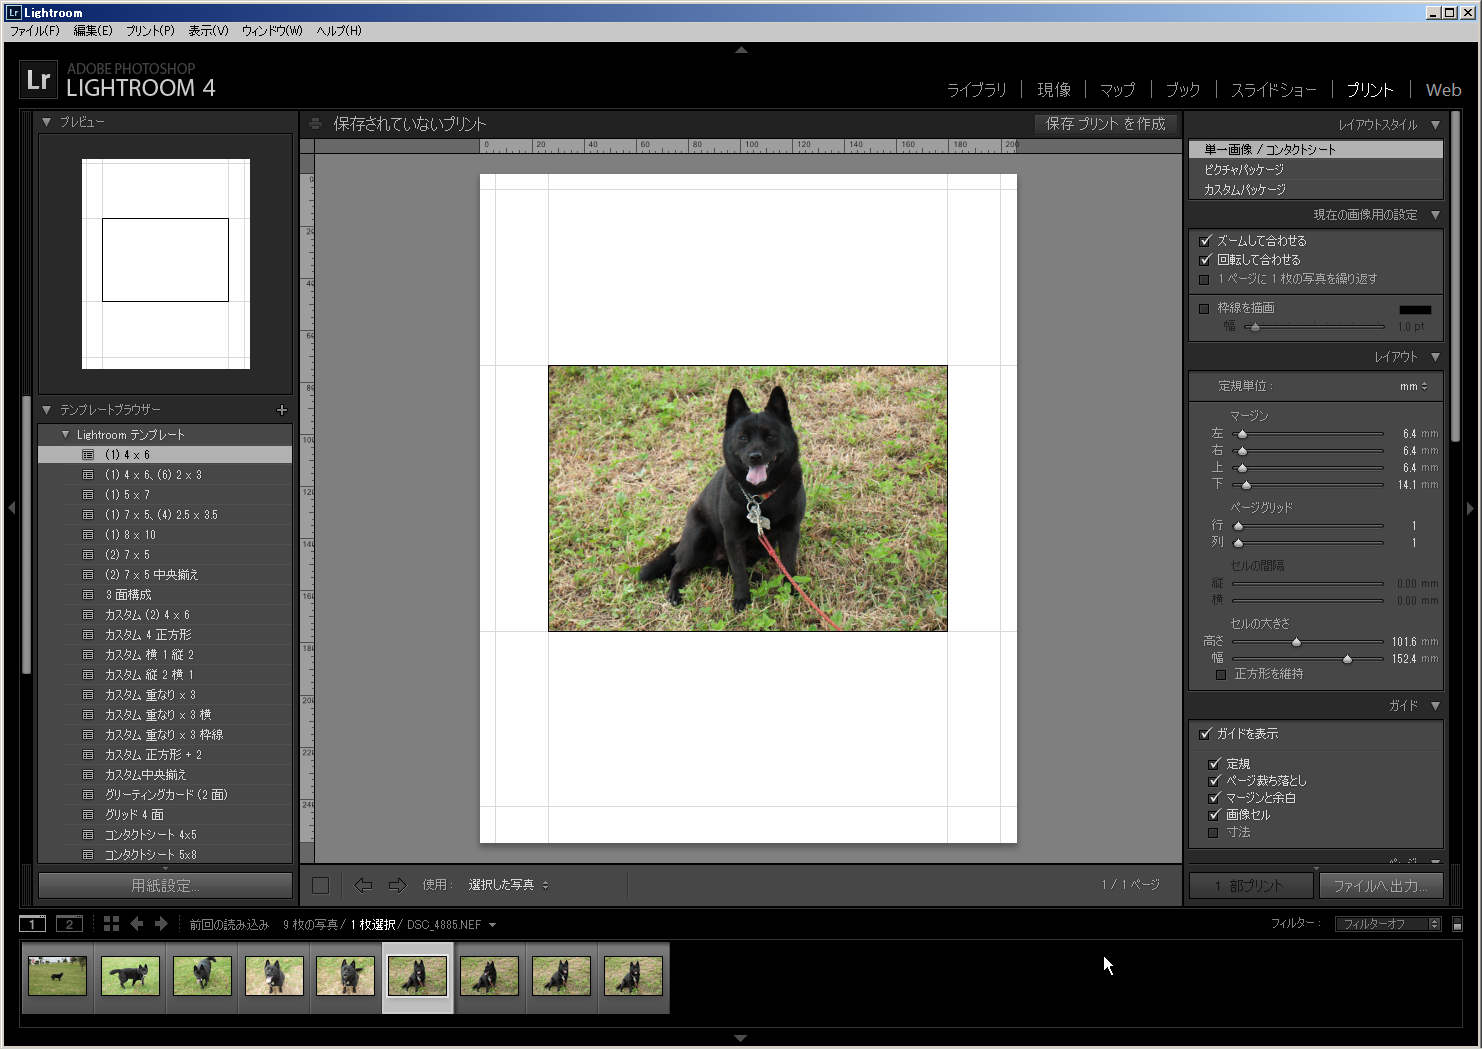1482x1050 pixels.
Task: Go back using filmstrip left arrow
Action: 137,924
